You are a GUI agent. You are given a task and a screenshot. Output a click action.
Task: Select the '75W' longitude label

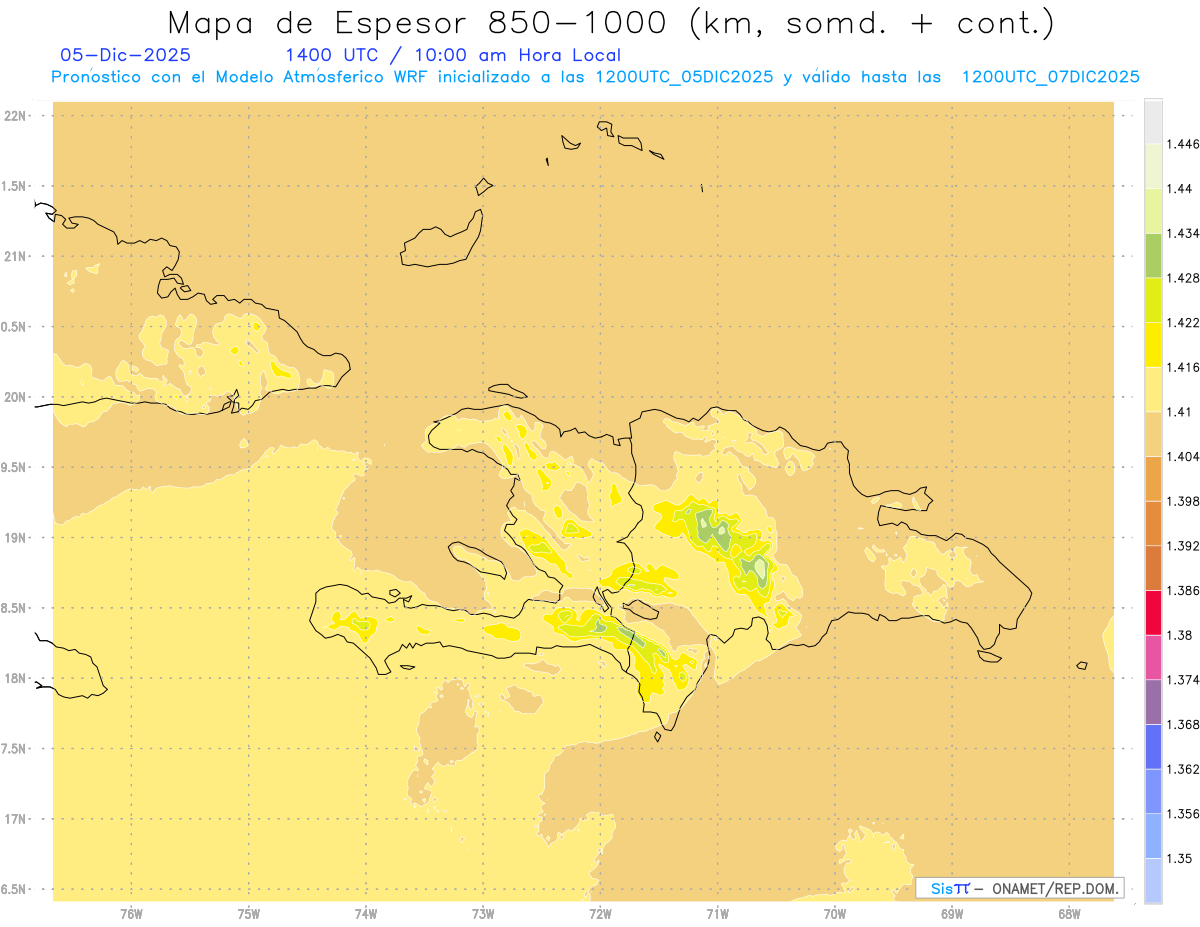[x=249, y=913]
